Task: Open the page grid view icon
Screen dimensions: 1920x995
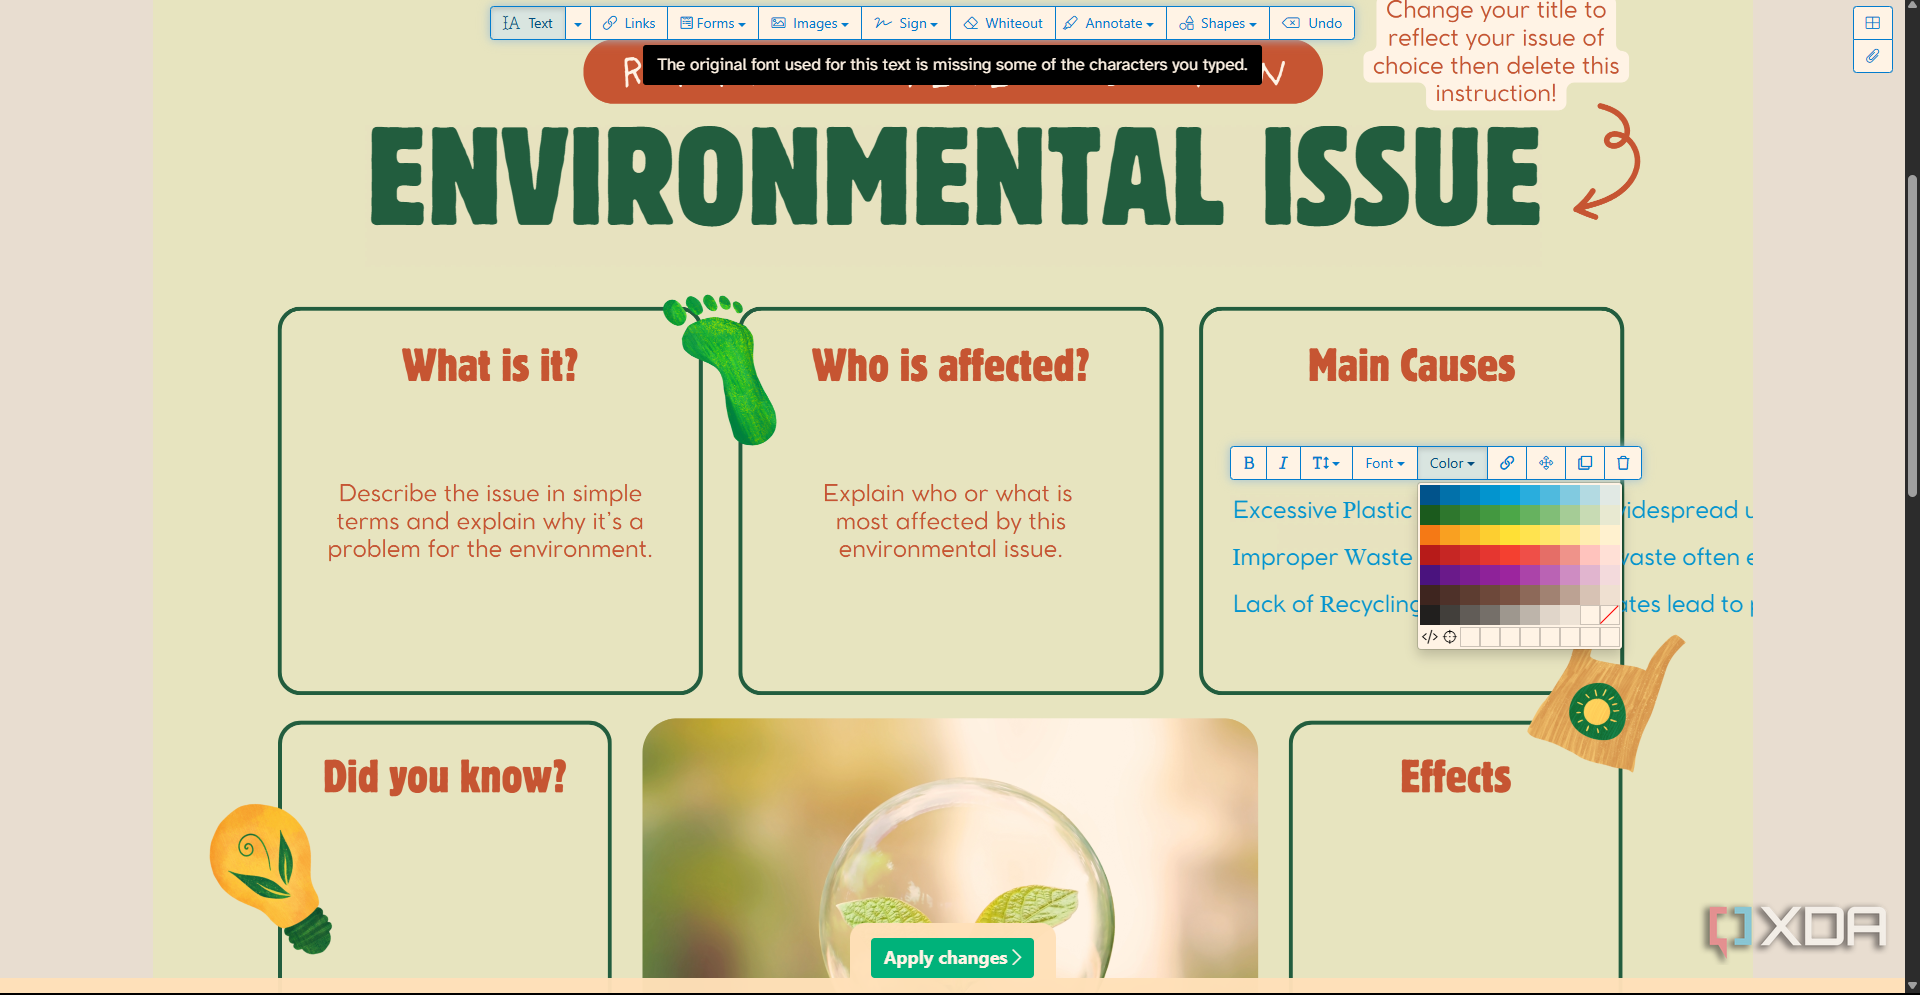Action: click(1873, 23)
